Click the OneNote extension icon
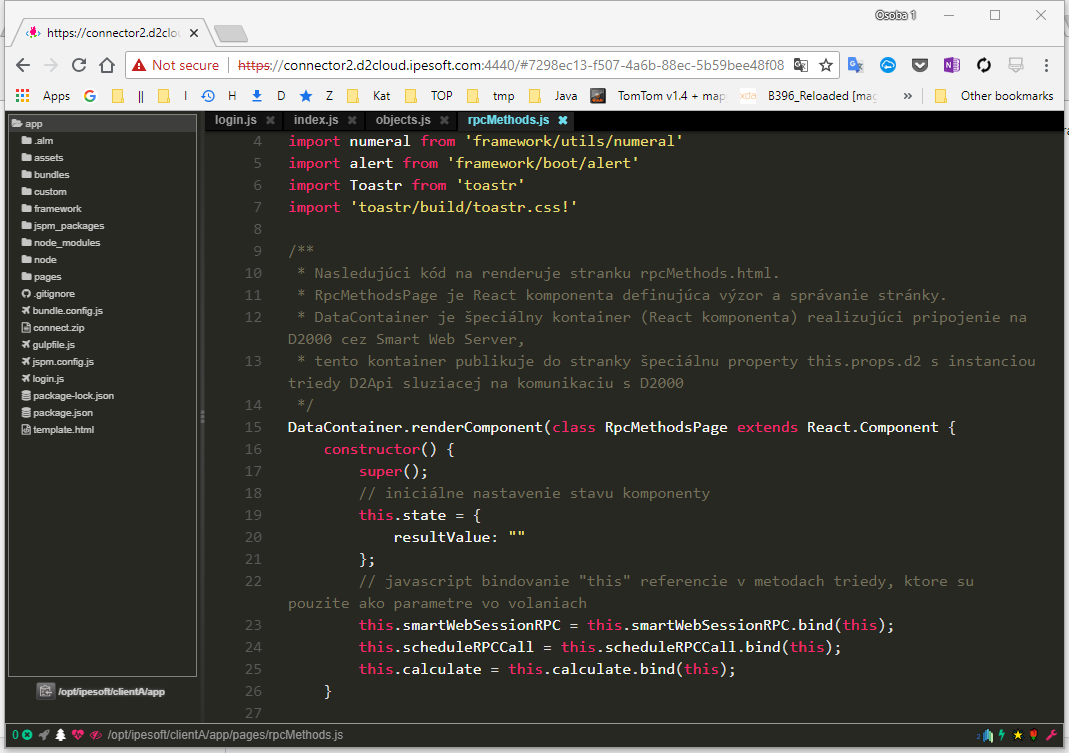 [x=951, y=65]
